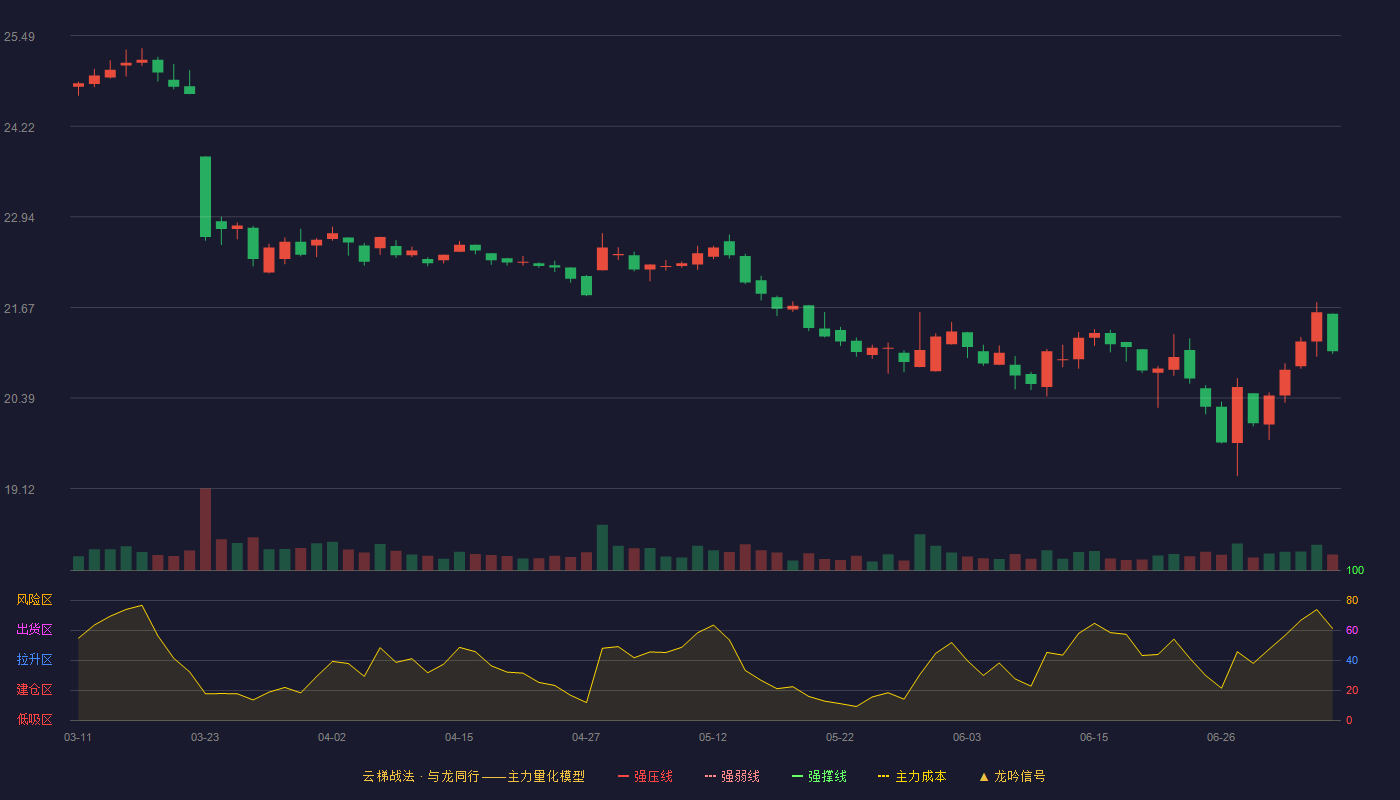Click the green 100 indicator axis value
Image resolution: width=1400 pixels, height=800 pixels.
coord(1355,570)
